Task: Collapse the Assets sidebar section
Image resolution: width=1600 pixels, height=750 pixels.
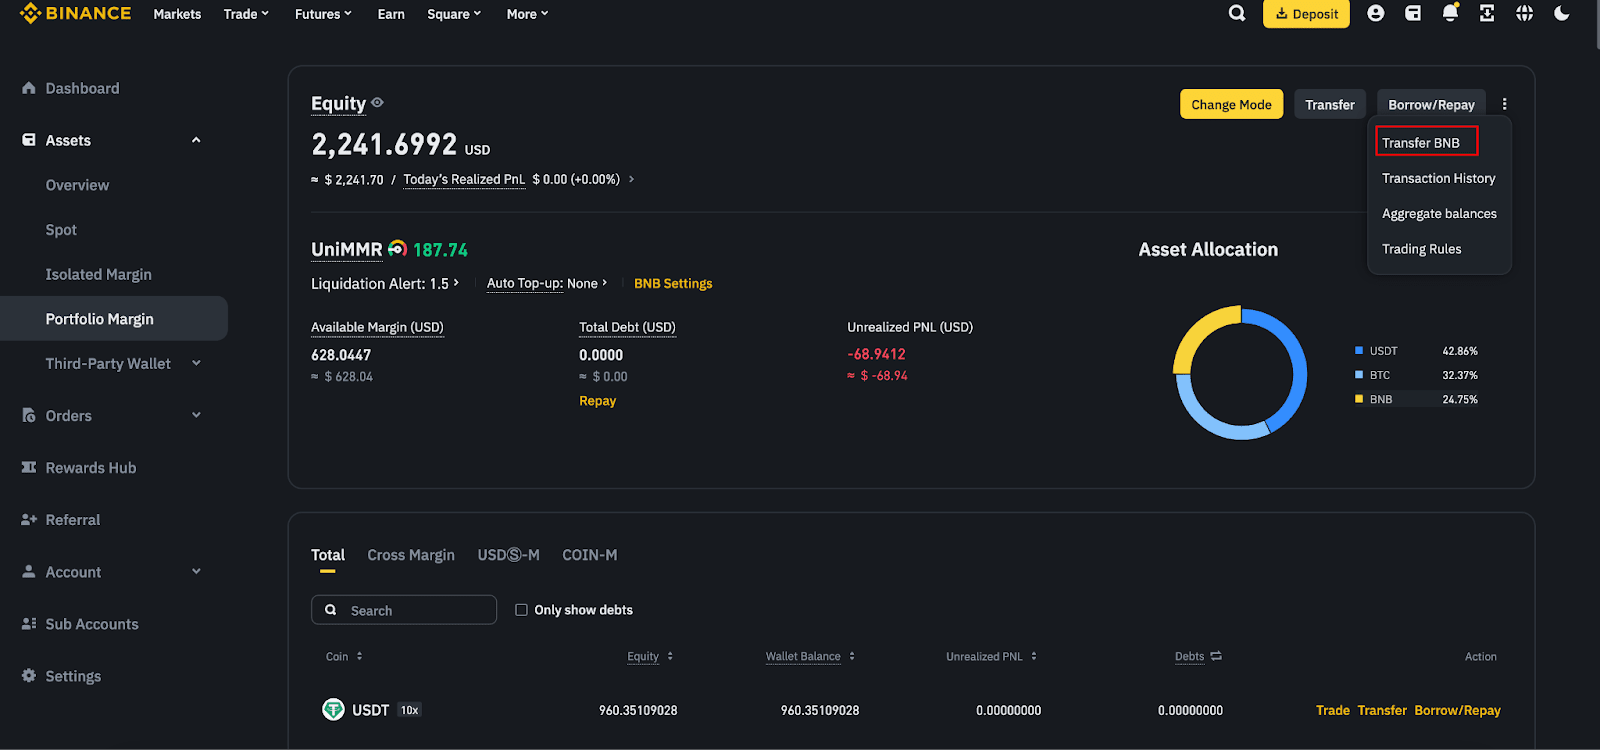Action: (196, 140)
